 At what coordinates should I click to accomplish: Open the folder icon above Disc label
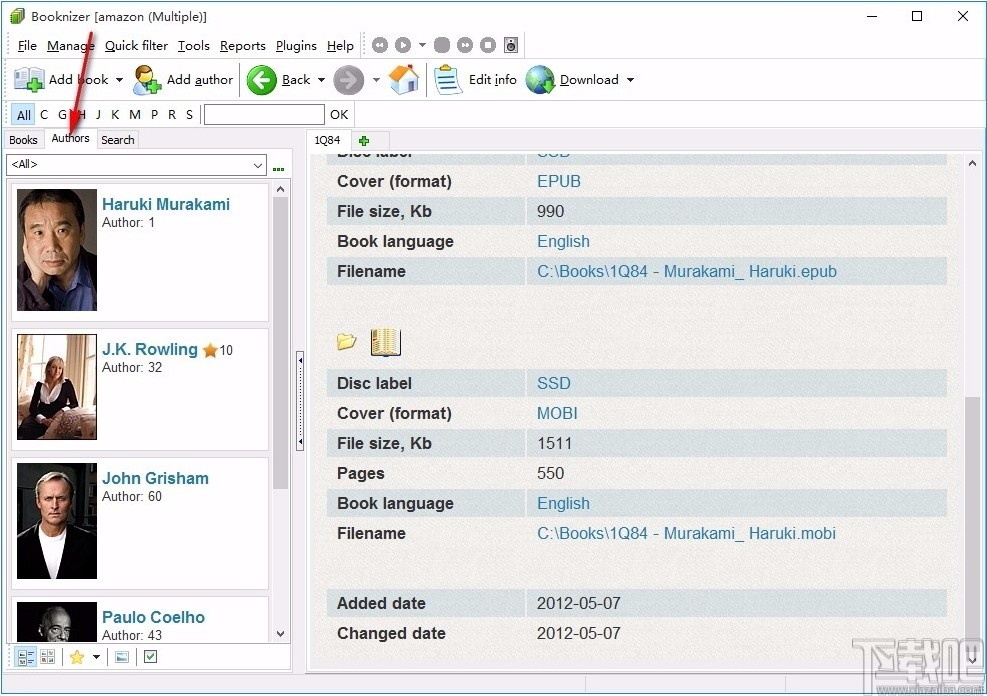click(x=347, y=343)
